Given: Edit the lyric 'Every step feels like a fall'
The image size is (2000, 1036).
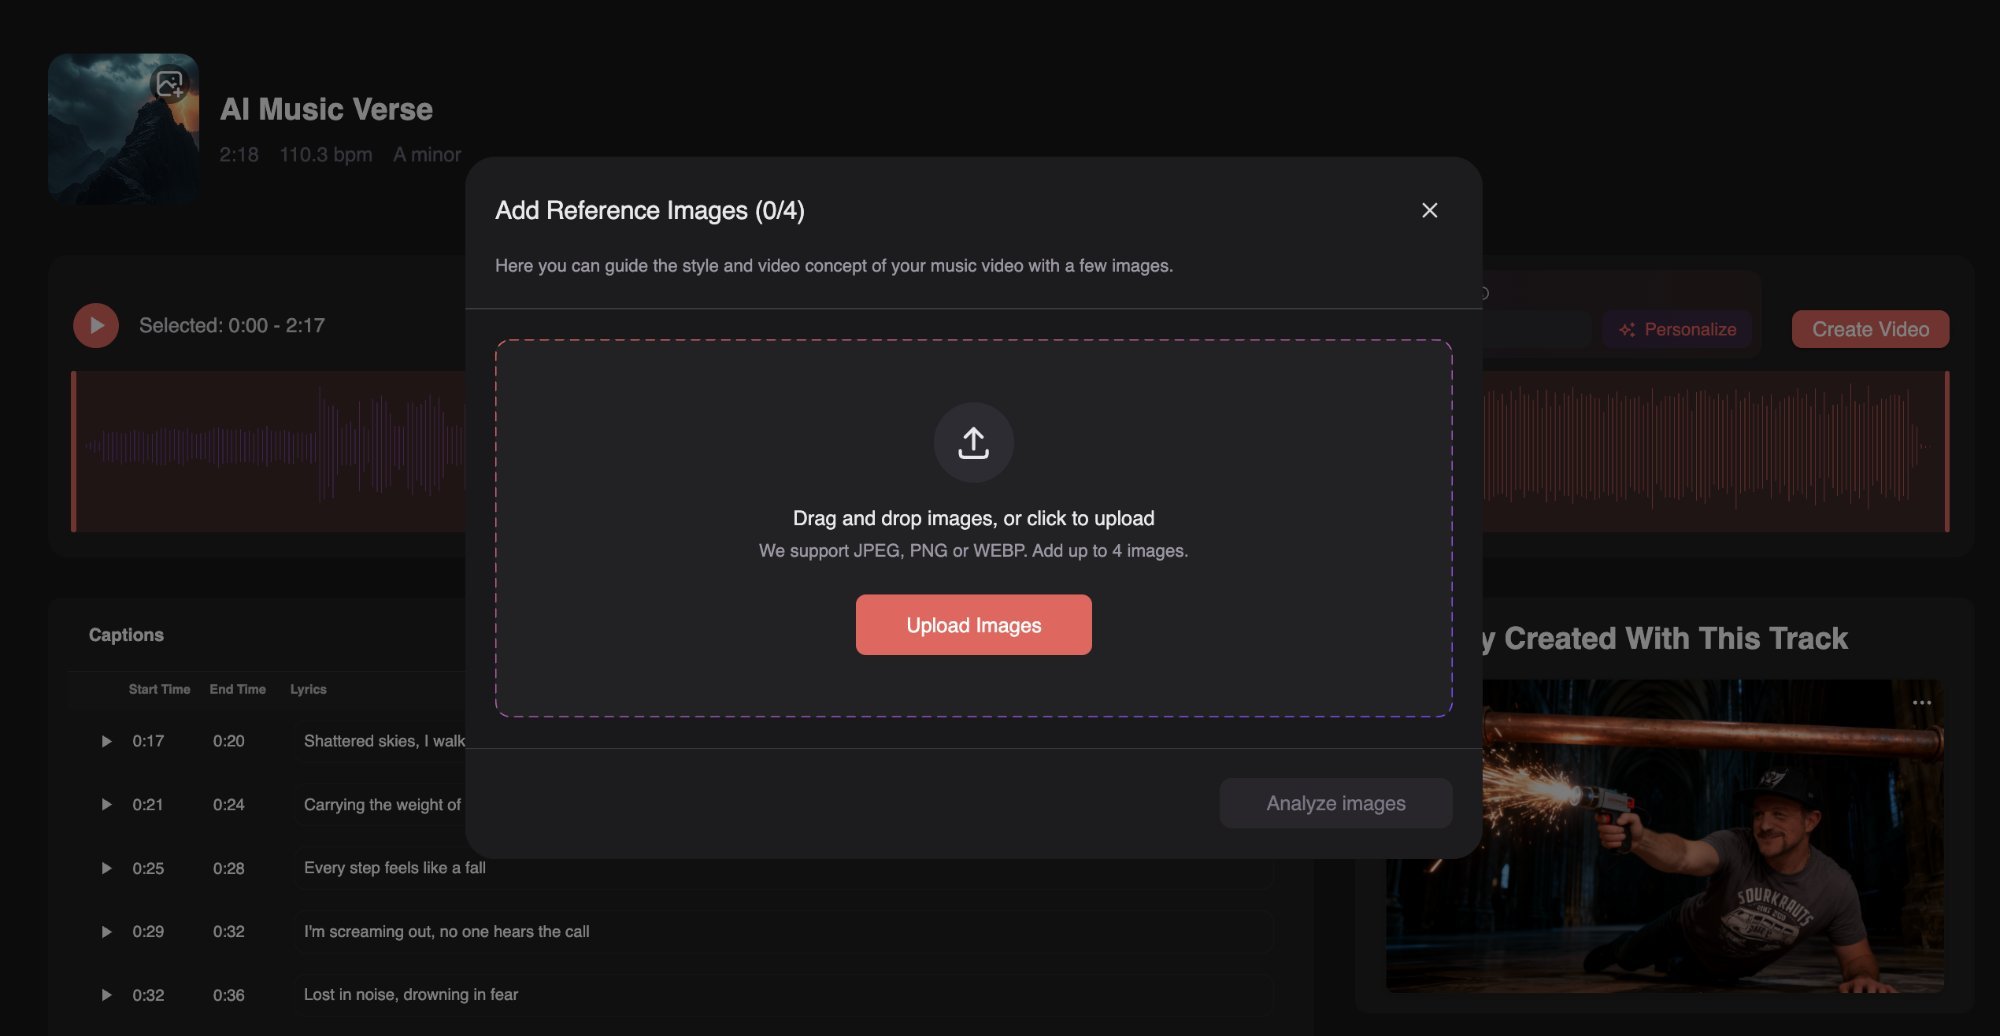Looking at the screenshot, I should tap(394, 868).
